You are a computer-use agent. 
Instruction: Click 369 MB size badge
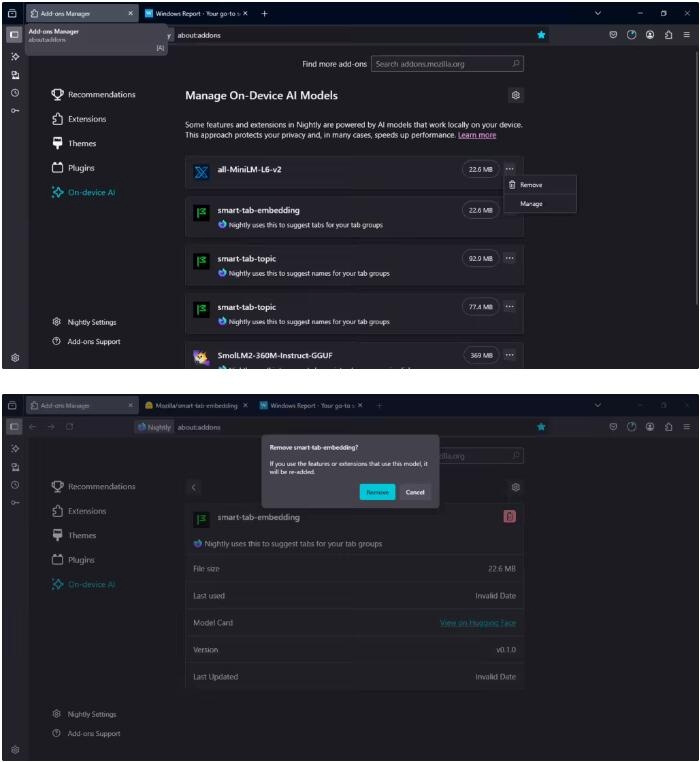click(481, 355)
